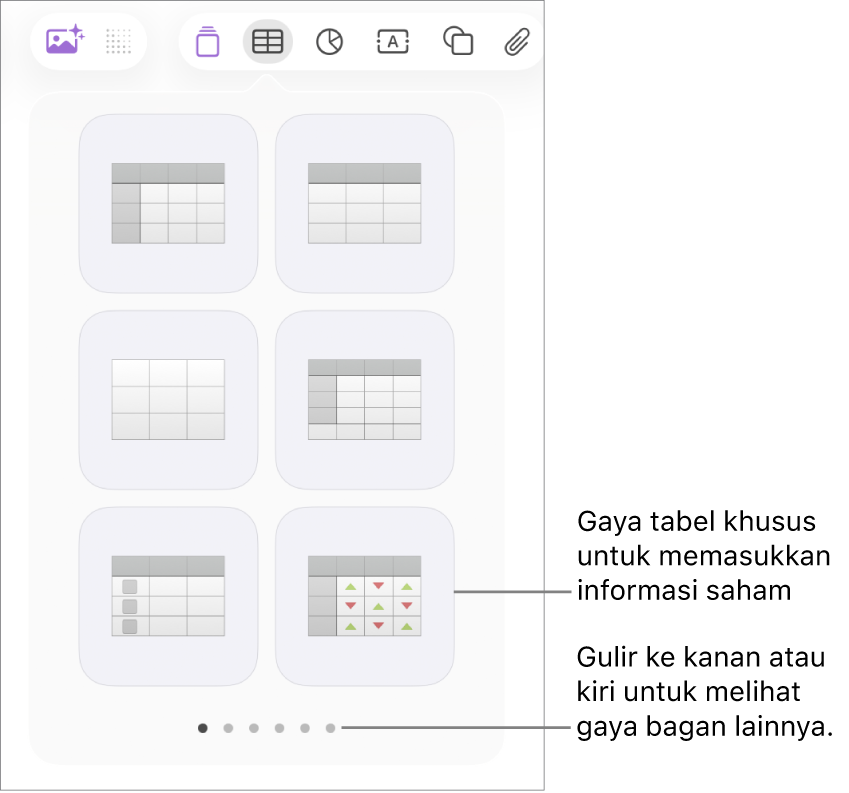Switch to third page dot of styles
The height and width of the screenshot is (793, 849).
(253, 728)
